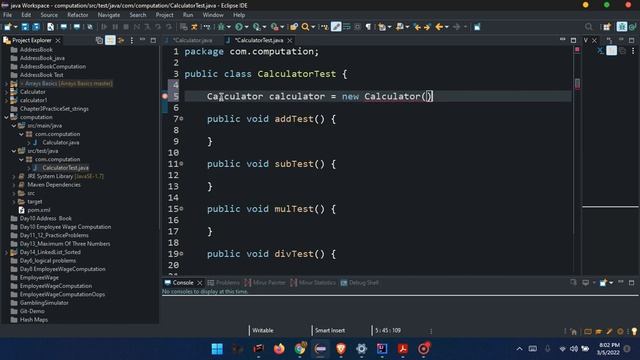Switch to the Problems tab
640x360 pixels.
(224, 282)
